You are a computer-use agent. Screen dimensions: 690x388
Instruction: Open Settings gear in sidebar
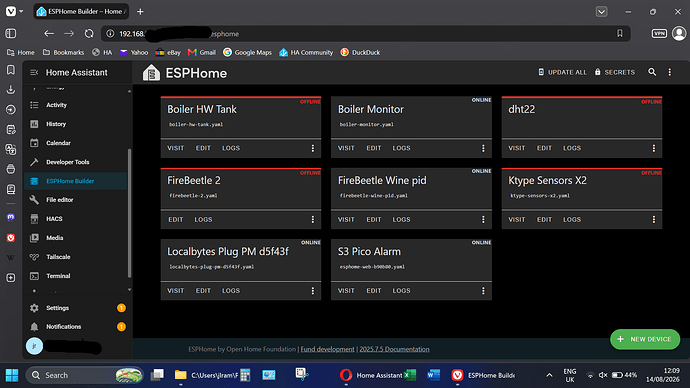pyautogui.click(x=34, y=308)
